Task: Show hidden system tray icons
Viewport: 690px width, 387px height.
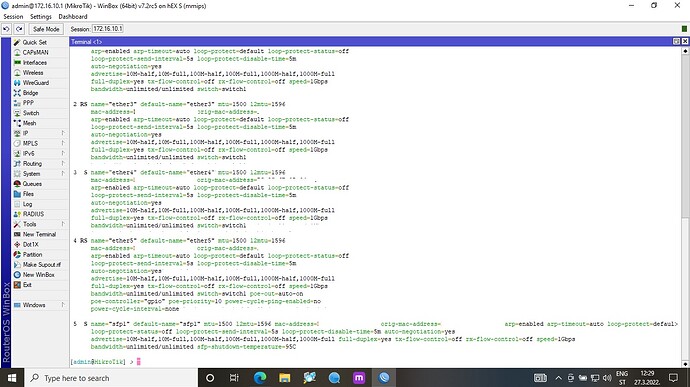Action: point(558,378)
